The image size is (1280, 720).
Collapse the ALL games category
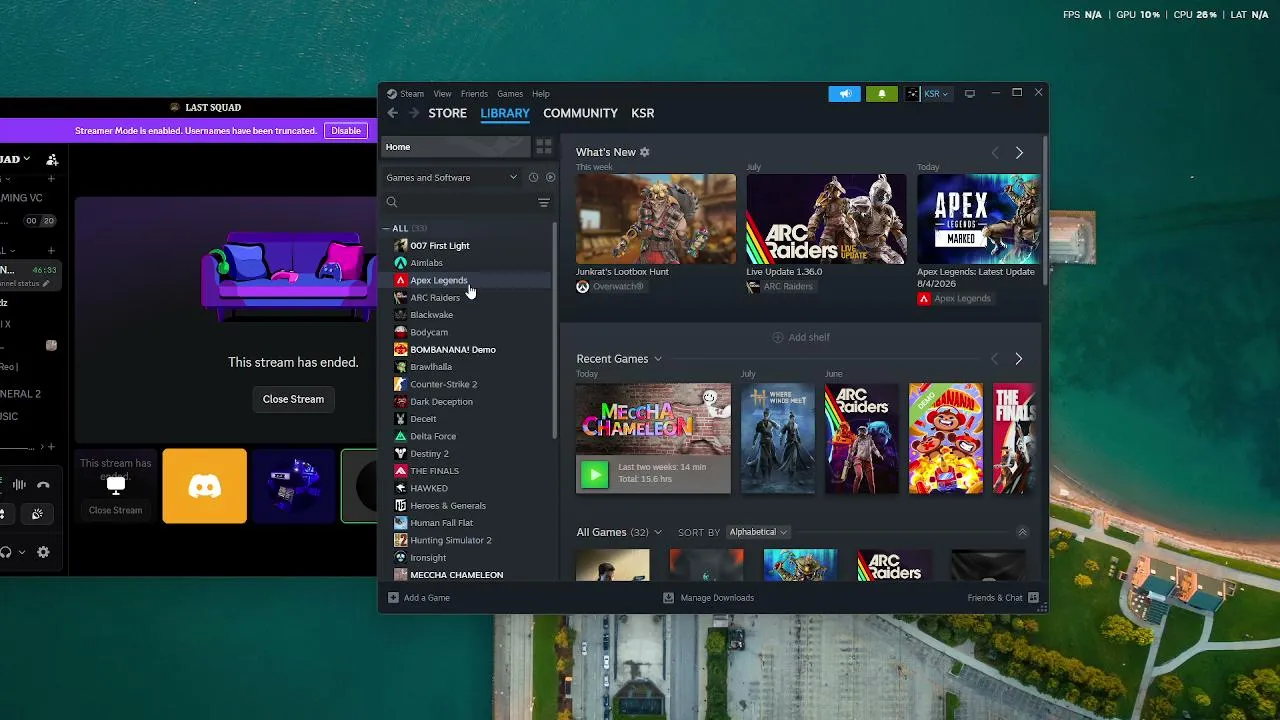[387, 229]
